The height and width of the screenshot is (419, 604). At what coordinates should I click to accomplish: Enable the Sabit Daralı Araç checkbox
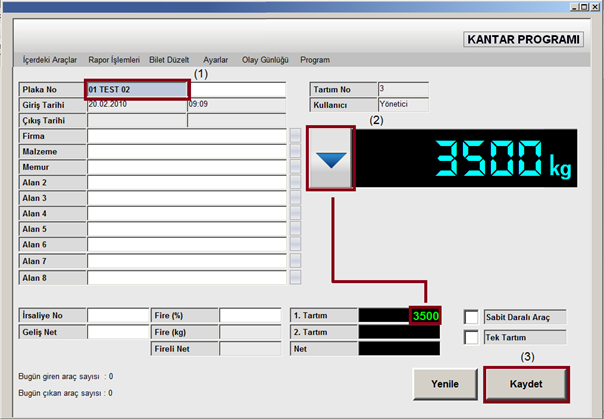[x=471, y=317]
